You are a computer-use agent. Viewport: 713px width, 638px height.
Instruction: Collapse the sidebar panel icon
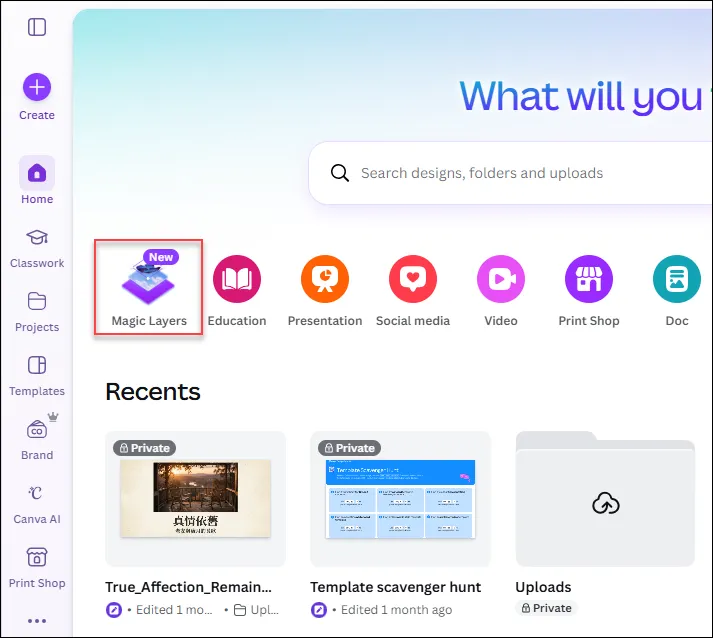point(37,27)
